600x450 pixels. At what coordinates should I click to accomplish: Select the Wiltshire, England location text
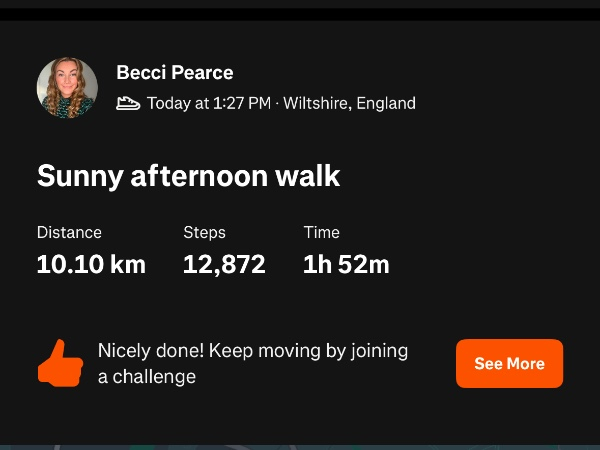click(x=349, y=103)
